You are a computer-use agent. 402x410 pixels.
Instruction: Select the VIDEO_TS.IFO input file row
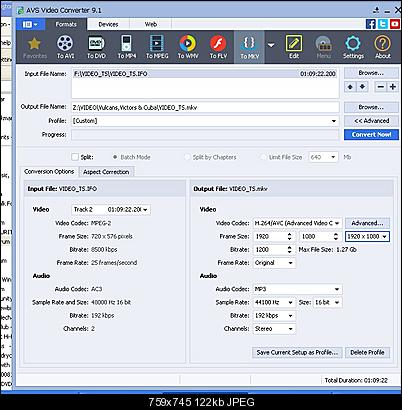click(x=205, y=74)
